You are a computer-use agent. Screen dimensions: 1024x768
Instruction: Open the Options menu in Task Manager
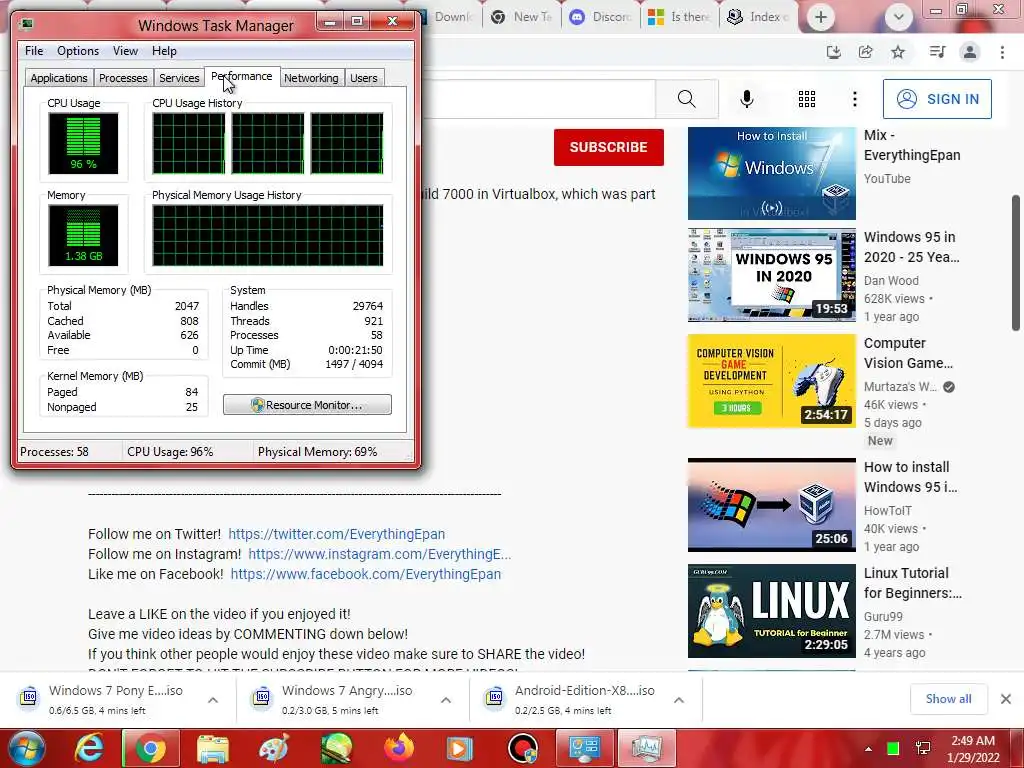tap(78, 51)
